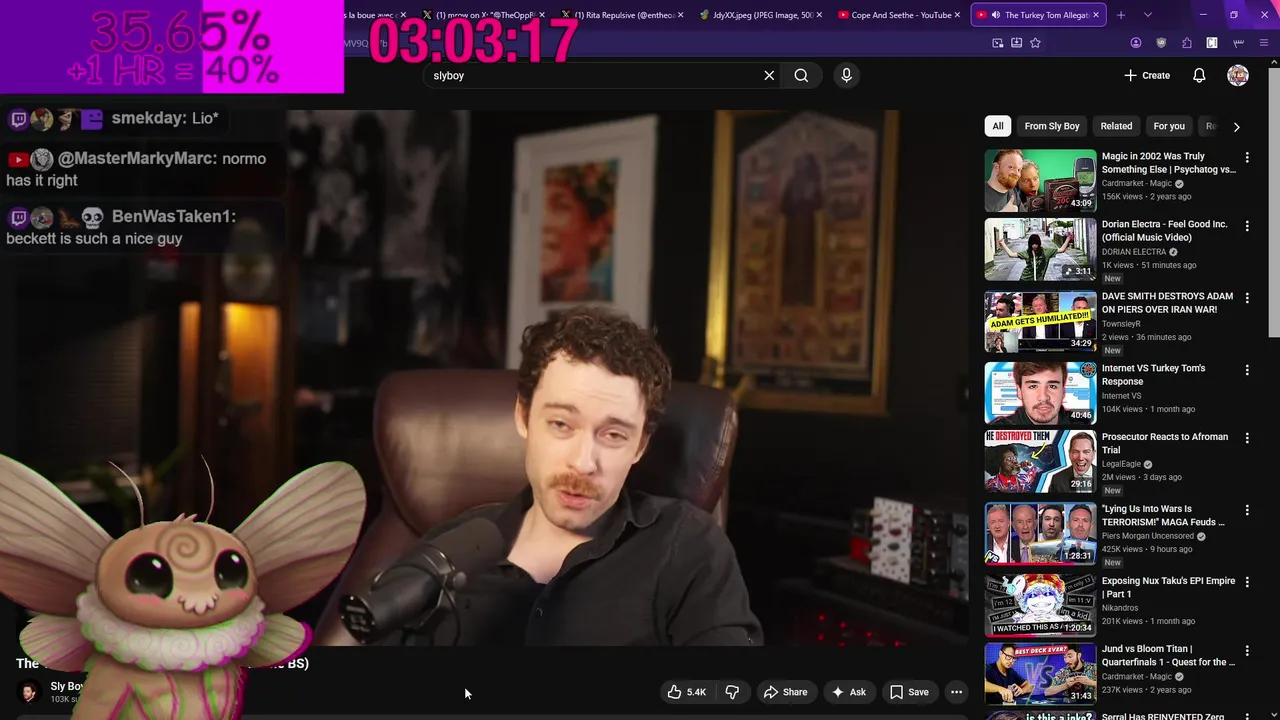The image size is (1280, 720).
Task: Open options for Jund vs Bloom Titan video
Action: [1247, 650]
